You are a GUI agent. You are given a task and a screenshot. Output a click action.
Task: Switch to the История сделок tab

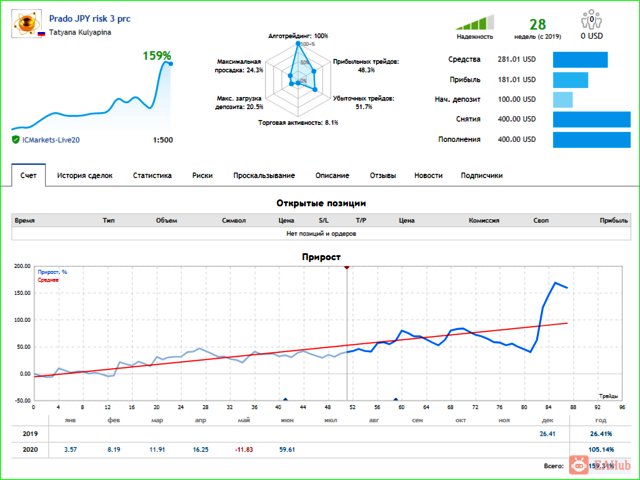coord(84,176)
